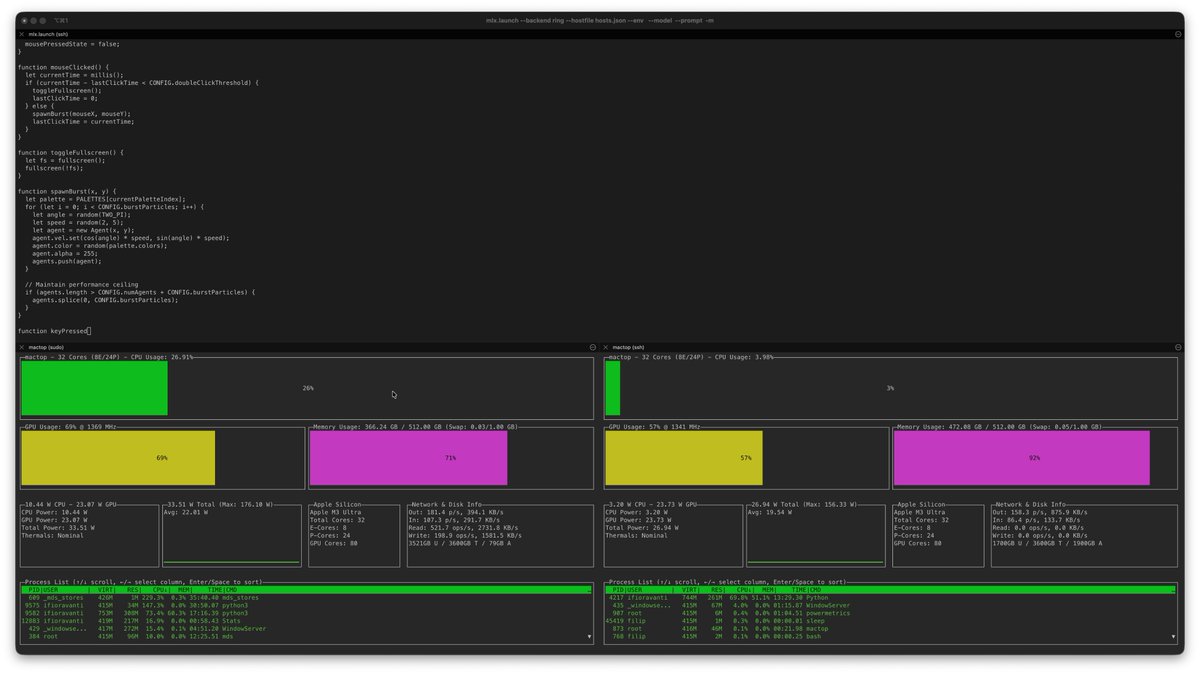This screenshot has height=674, width=1200.
Task: Close the mactop (sudo) pane
Action: pyautogui.click(x=22, y=347)
